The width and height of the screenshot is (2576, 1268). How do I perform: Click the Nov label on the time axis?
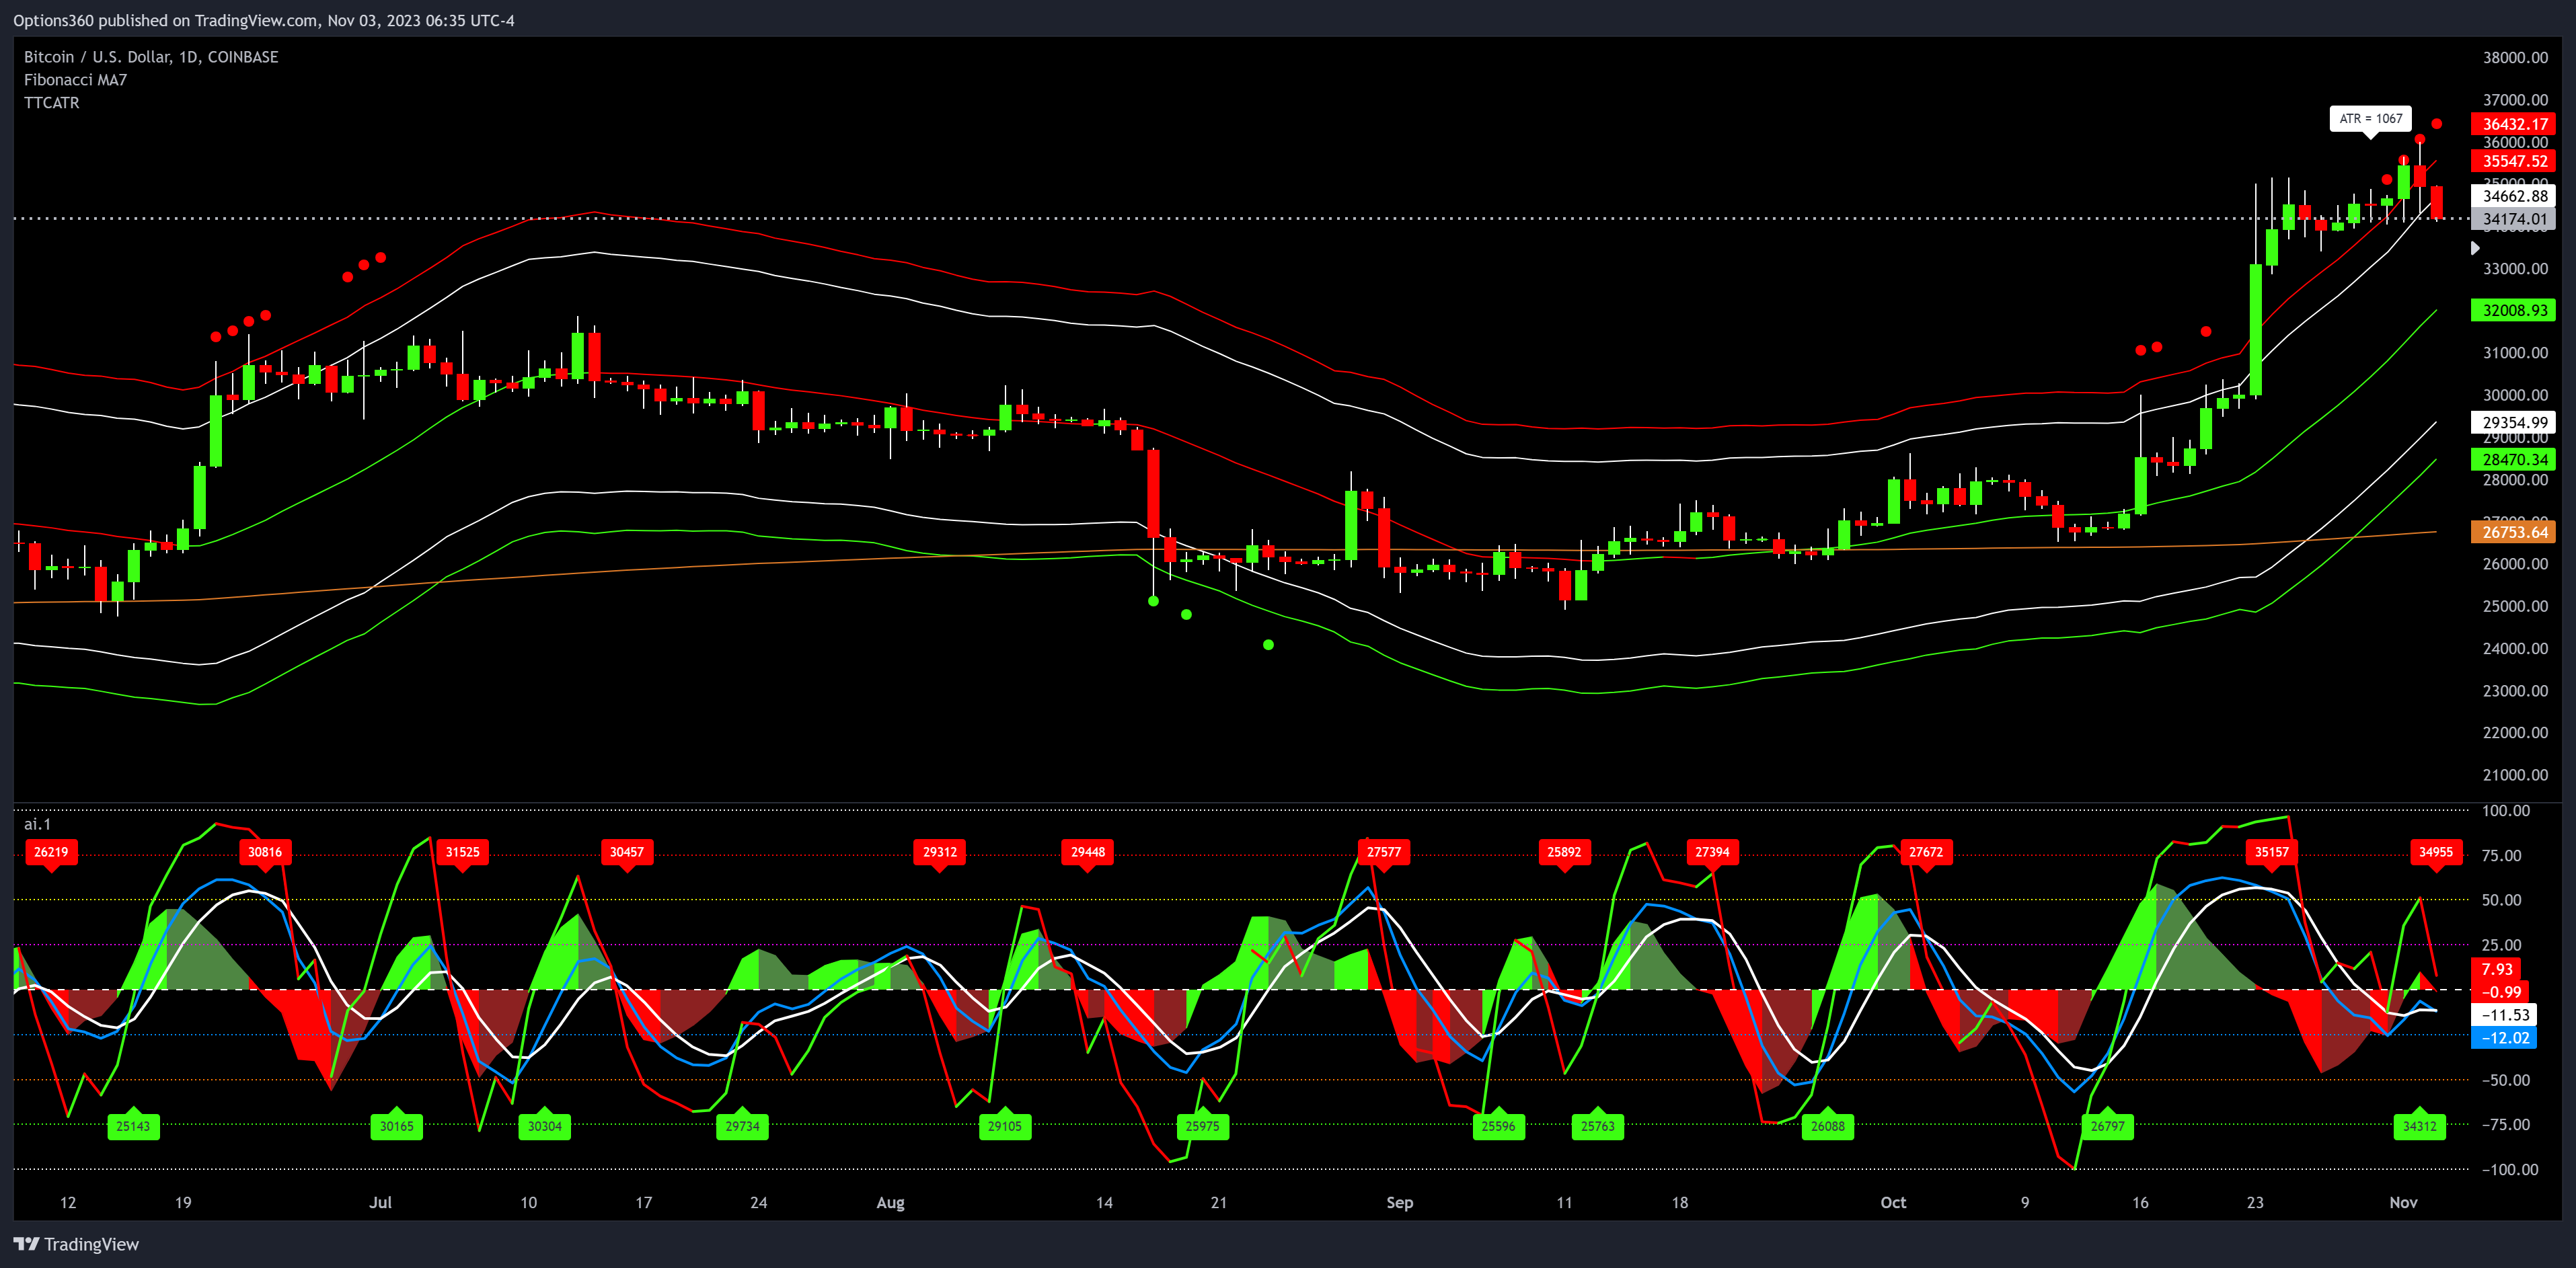click(2403, 1202)
